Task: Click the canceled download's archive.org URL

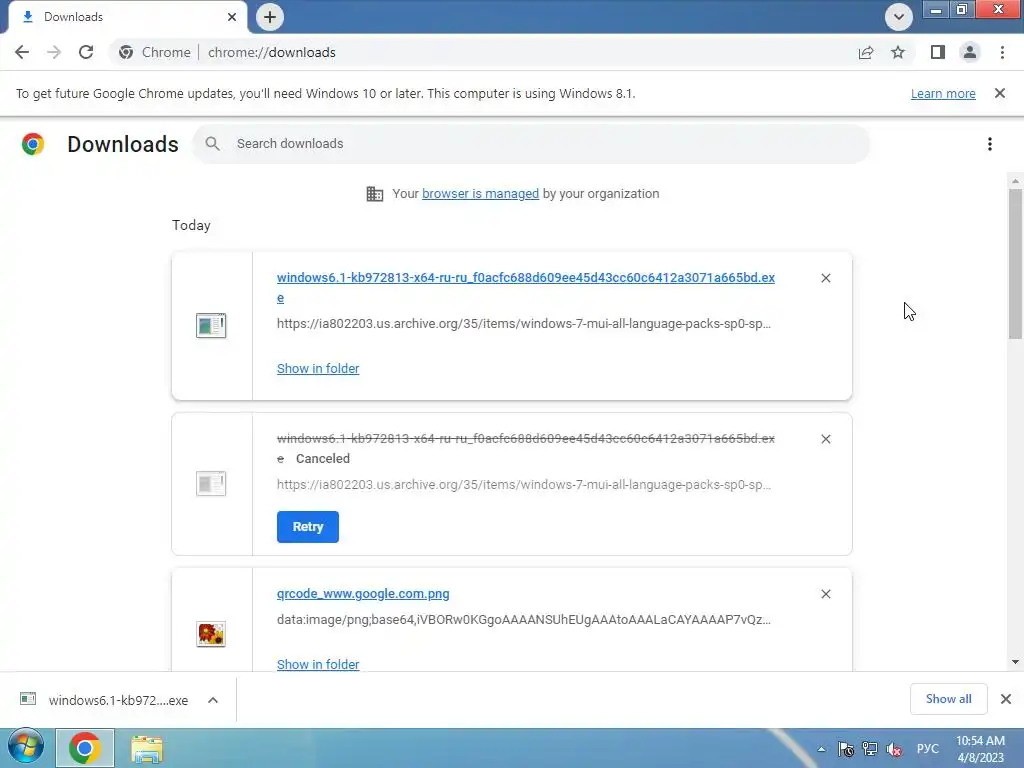Action: 524,485
